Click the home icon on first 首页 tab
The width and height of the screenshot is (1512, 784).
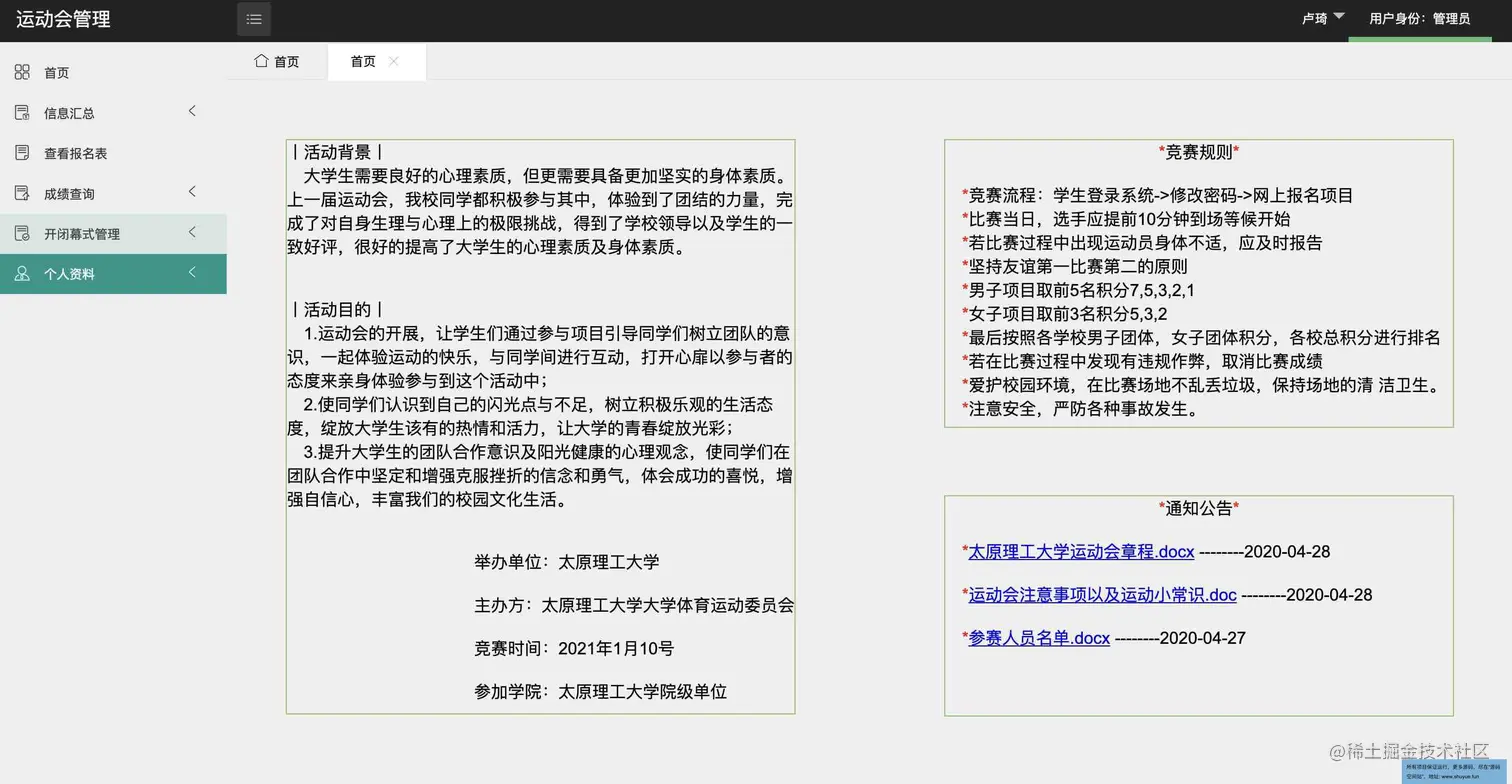(261, 61)
